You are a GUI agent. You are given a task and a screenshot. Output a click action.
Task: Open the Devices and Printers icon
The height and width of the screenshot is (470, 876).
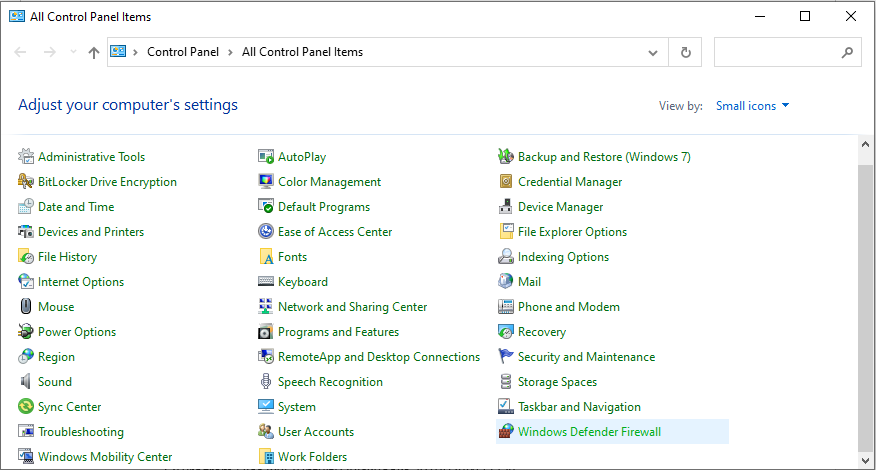(x=26, y=232)
